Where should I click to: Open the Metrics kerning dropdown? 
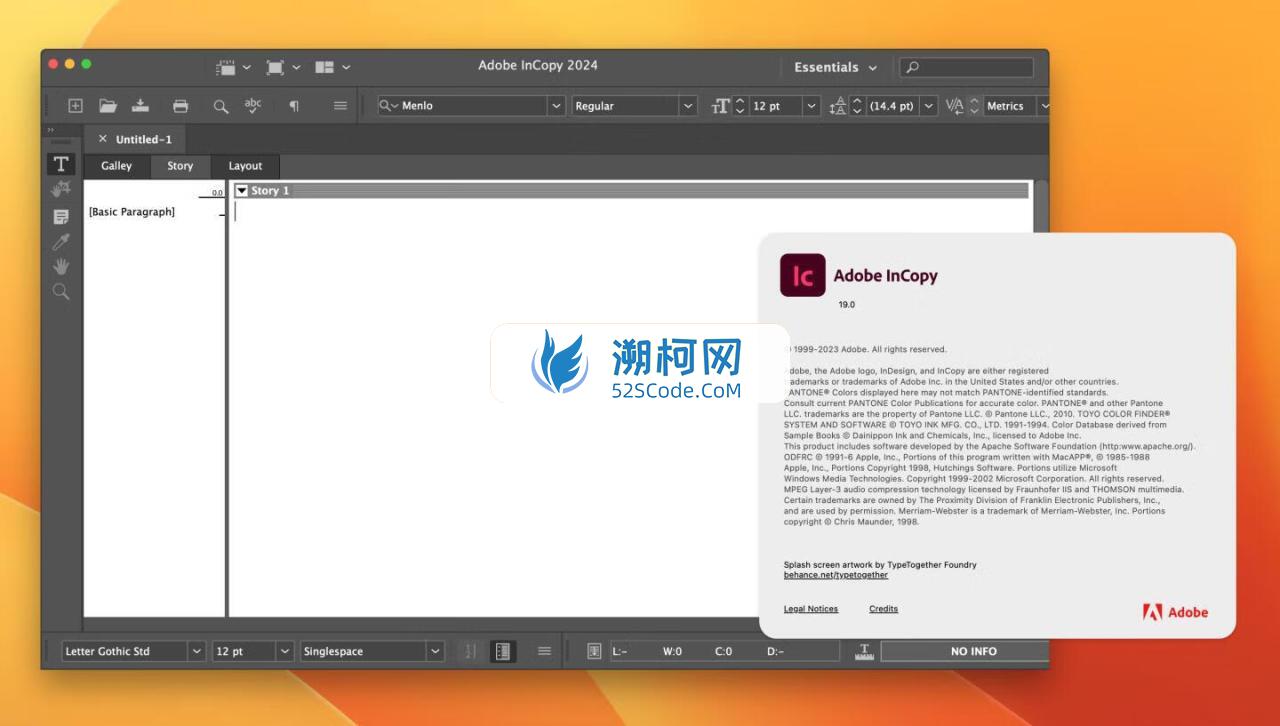1043,106
